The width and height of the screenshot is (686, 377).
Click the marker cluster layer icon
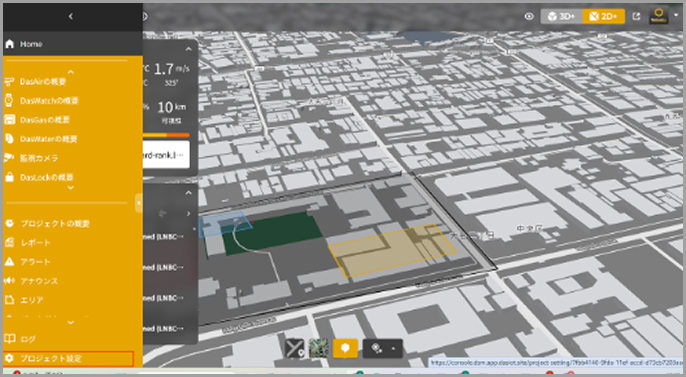(x=377, y=349)
